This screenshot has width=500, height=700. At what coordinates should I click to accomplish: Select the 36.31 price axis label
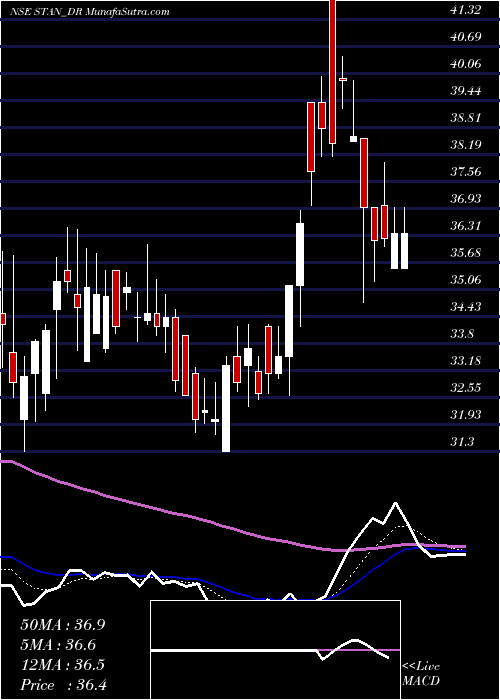tap(466, 226)
